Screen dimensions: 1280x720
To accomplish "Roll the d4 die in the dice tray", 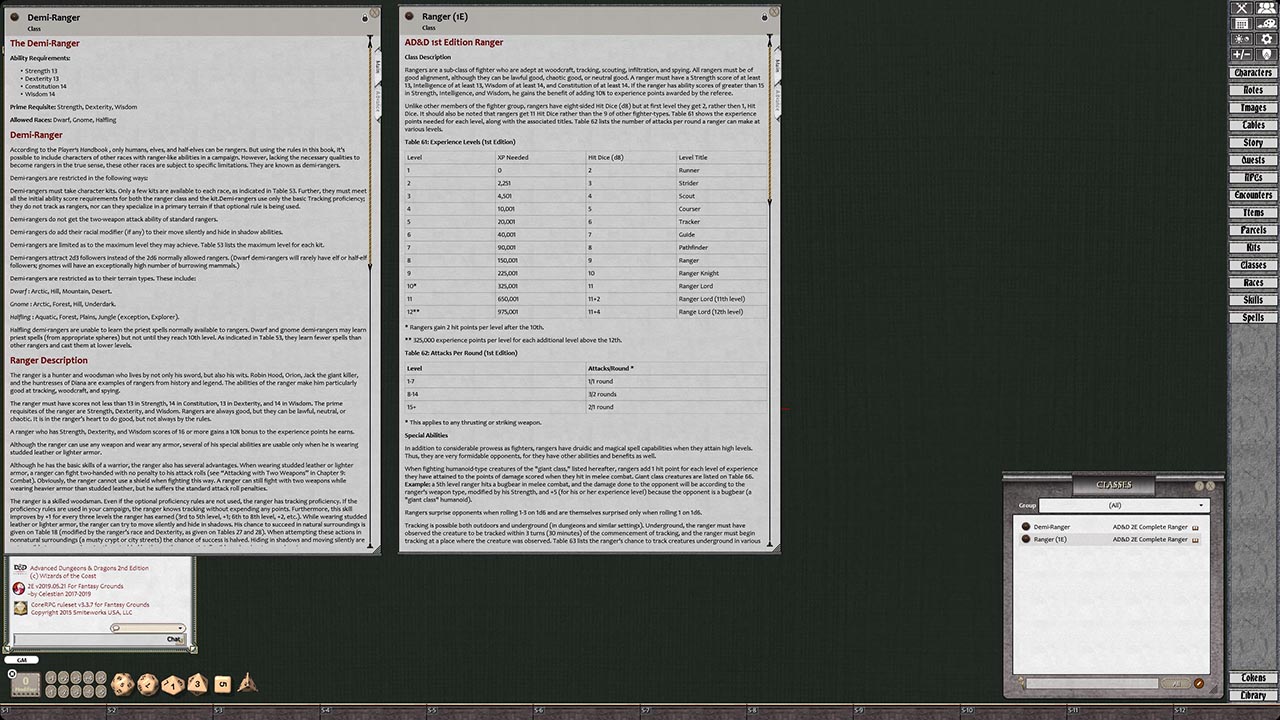I will [248, 684].
